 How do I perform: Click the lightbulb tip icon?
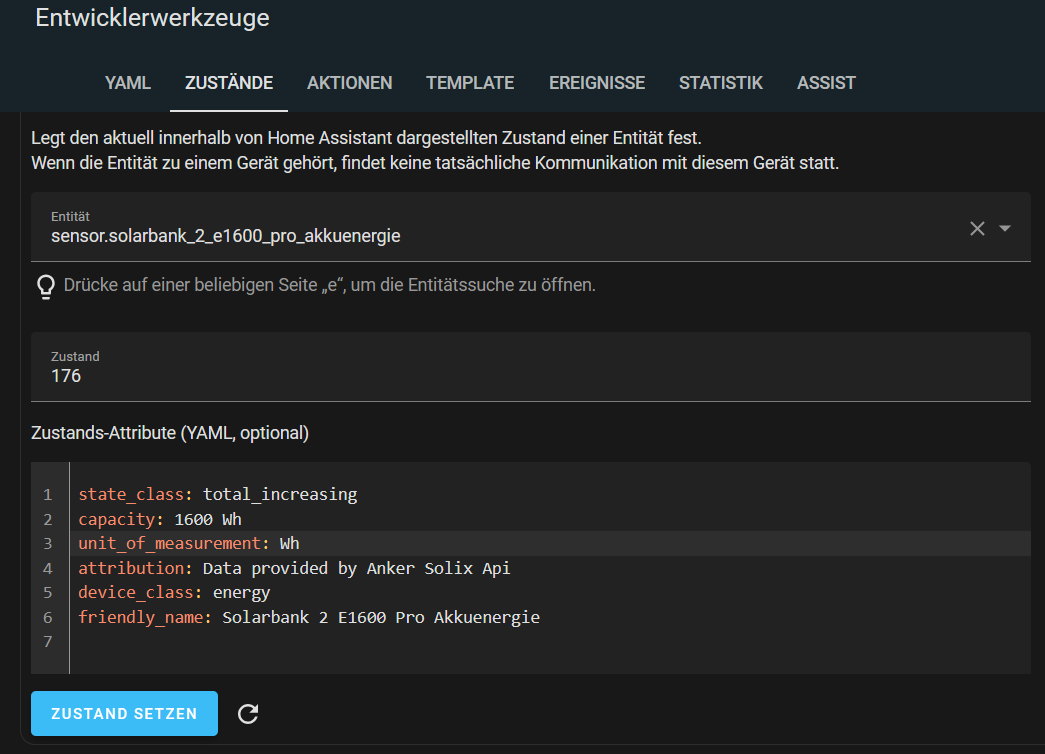pos(45,286)
